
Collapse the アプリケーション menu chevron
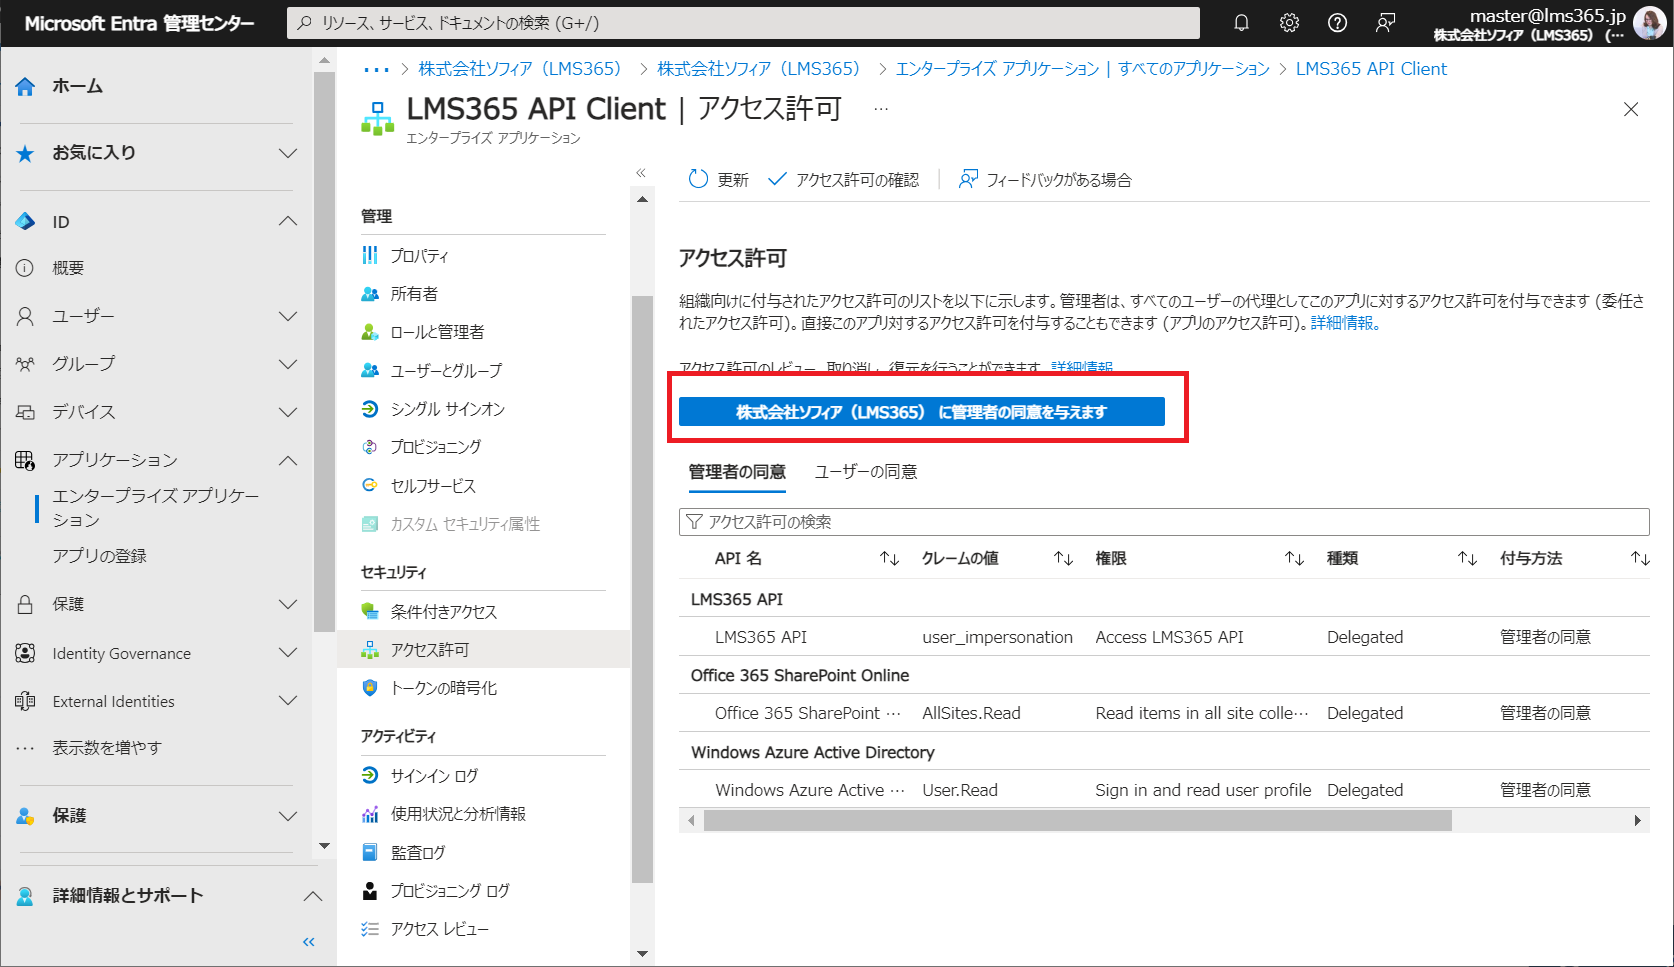click(288, 460)
